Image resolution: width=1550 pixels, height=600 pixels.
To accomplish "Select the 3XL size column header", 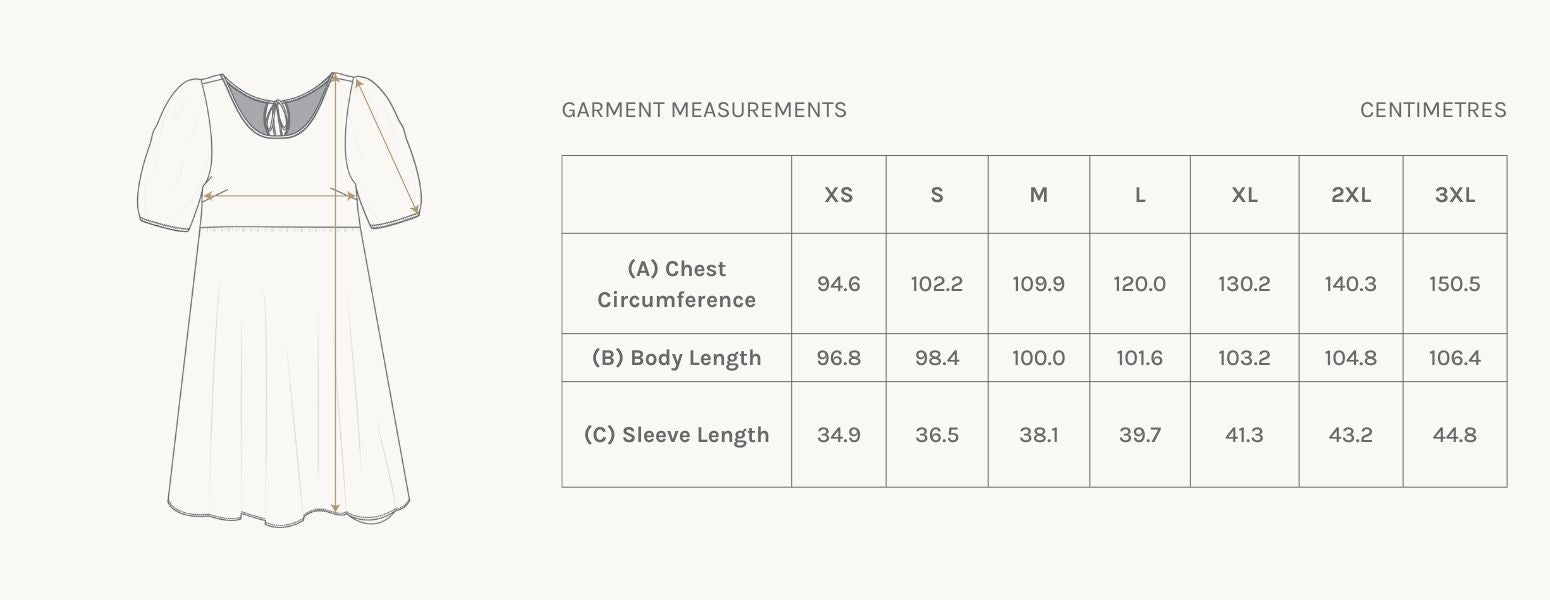I will (x=1454, y=195).
